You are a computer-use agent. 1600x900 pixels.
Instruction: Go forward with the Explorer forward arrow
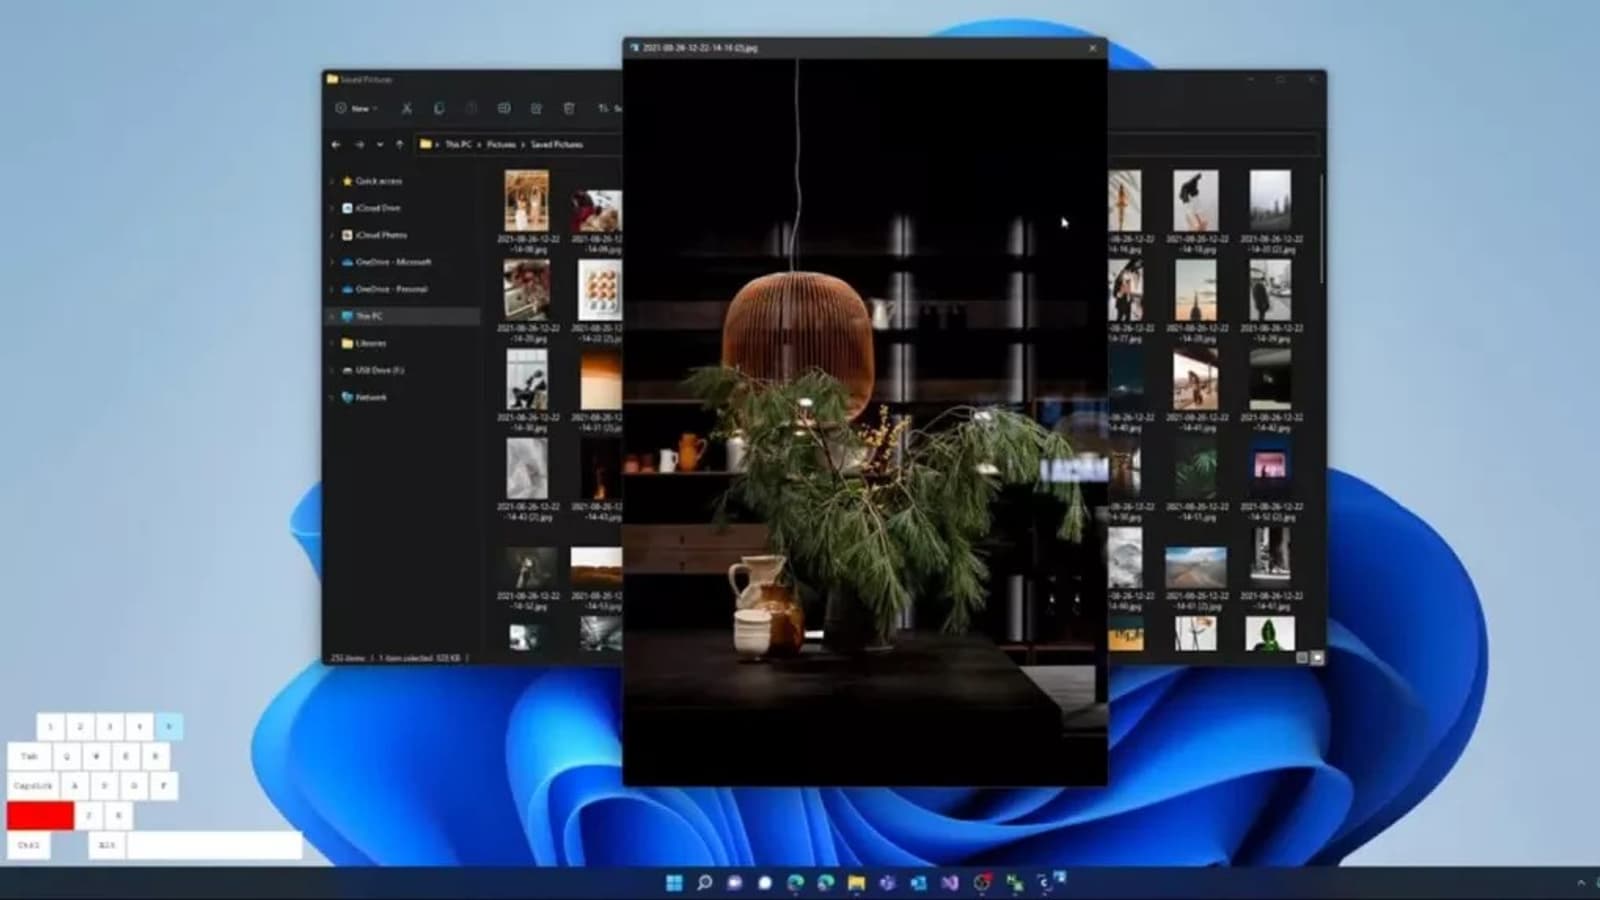coord(359,144)
